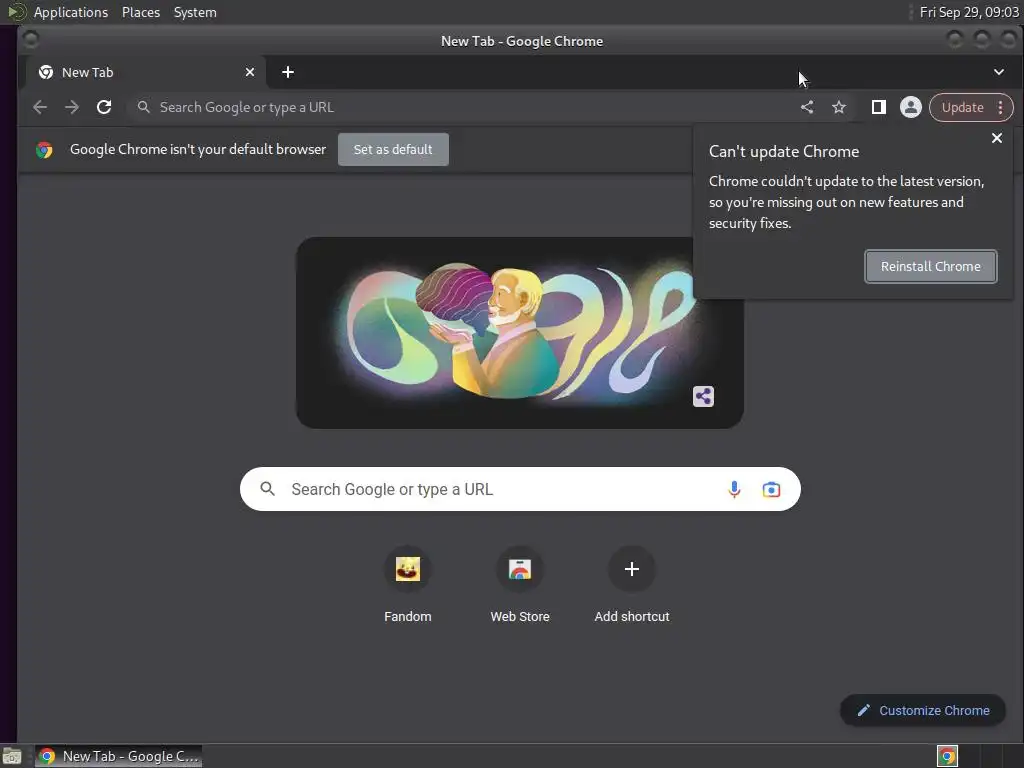Viewport: 1024px width, 768px height.
Task: Open the Web Store shortcut
Action: coord(520,584)
